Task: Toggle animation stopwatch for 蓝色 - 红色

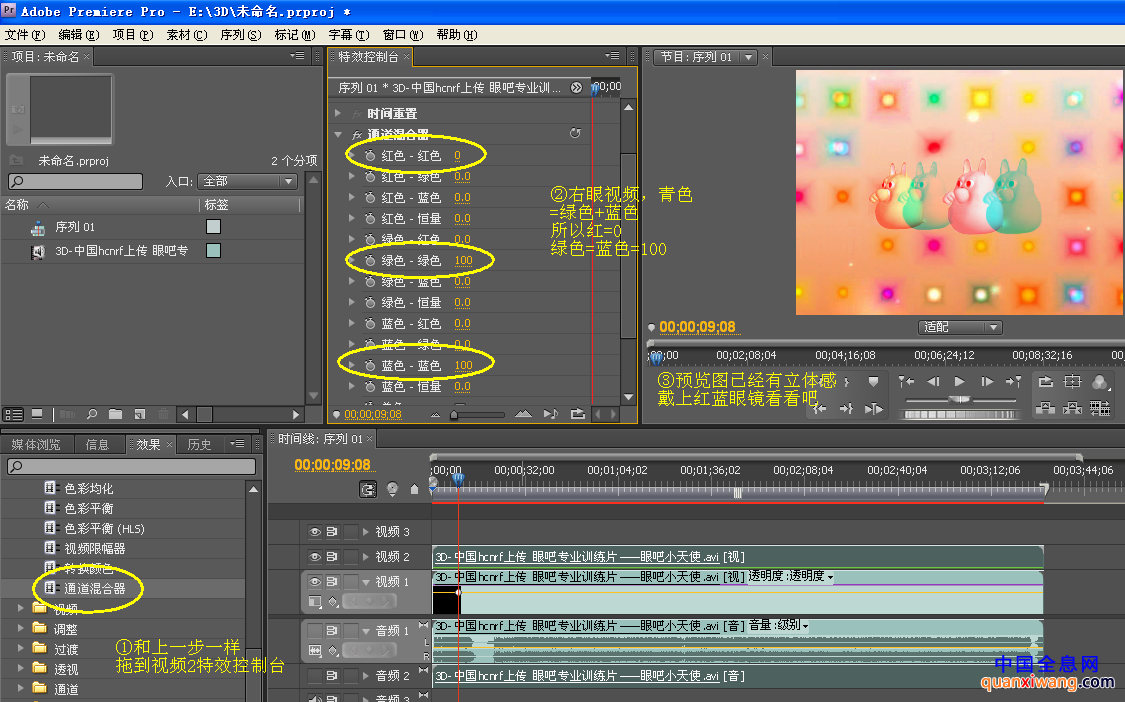Action: 369,324
